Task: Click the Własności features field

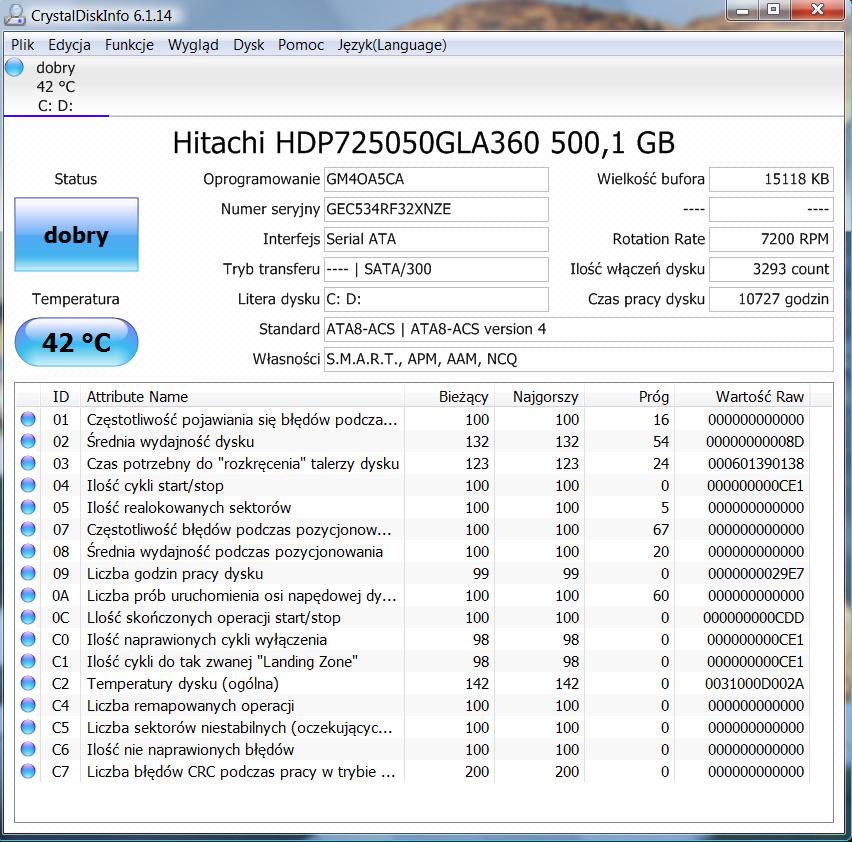Action: (x=579, y=359)
